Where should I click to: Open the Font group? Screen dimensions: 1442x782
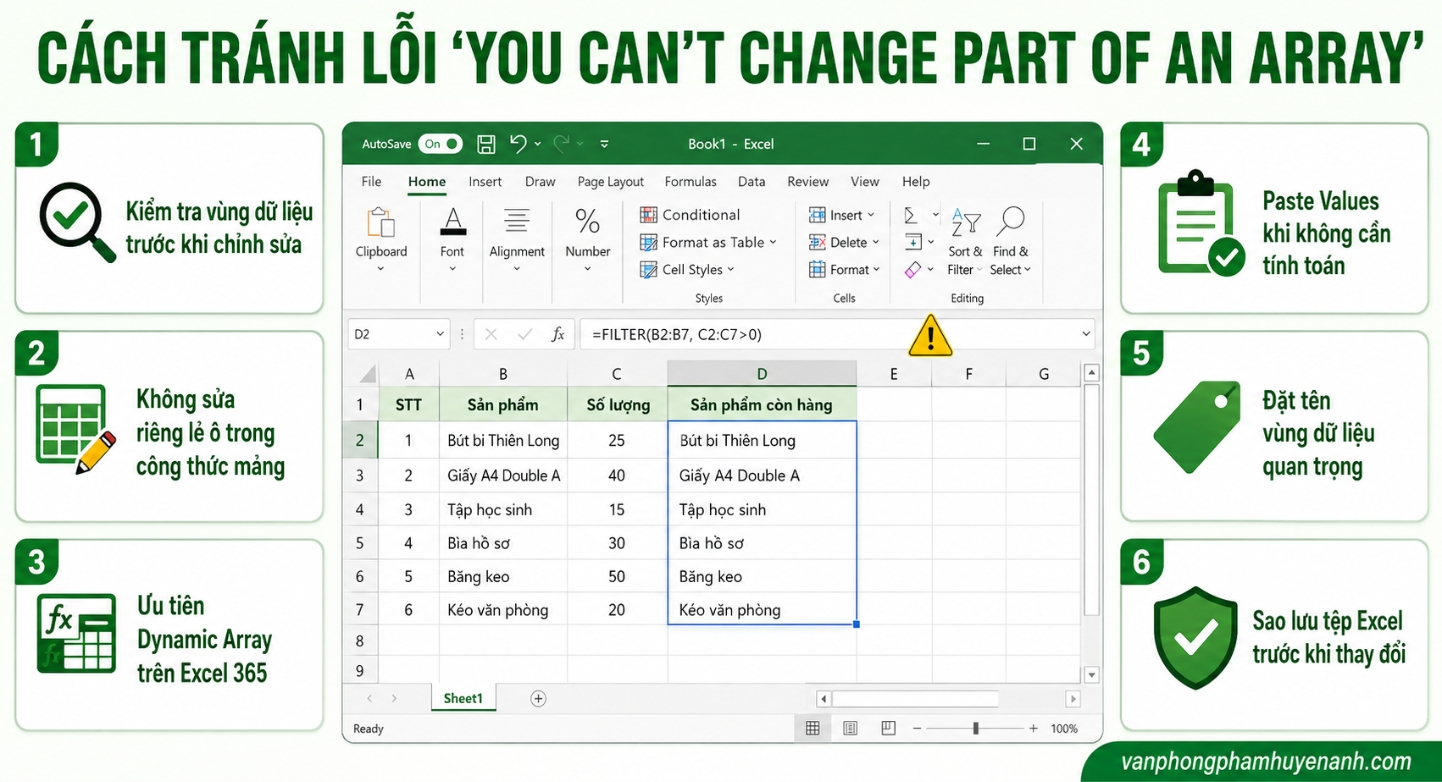point(453,240)
